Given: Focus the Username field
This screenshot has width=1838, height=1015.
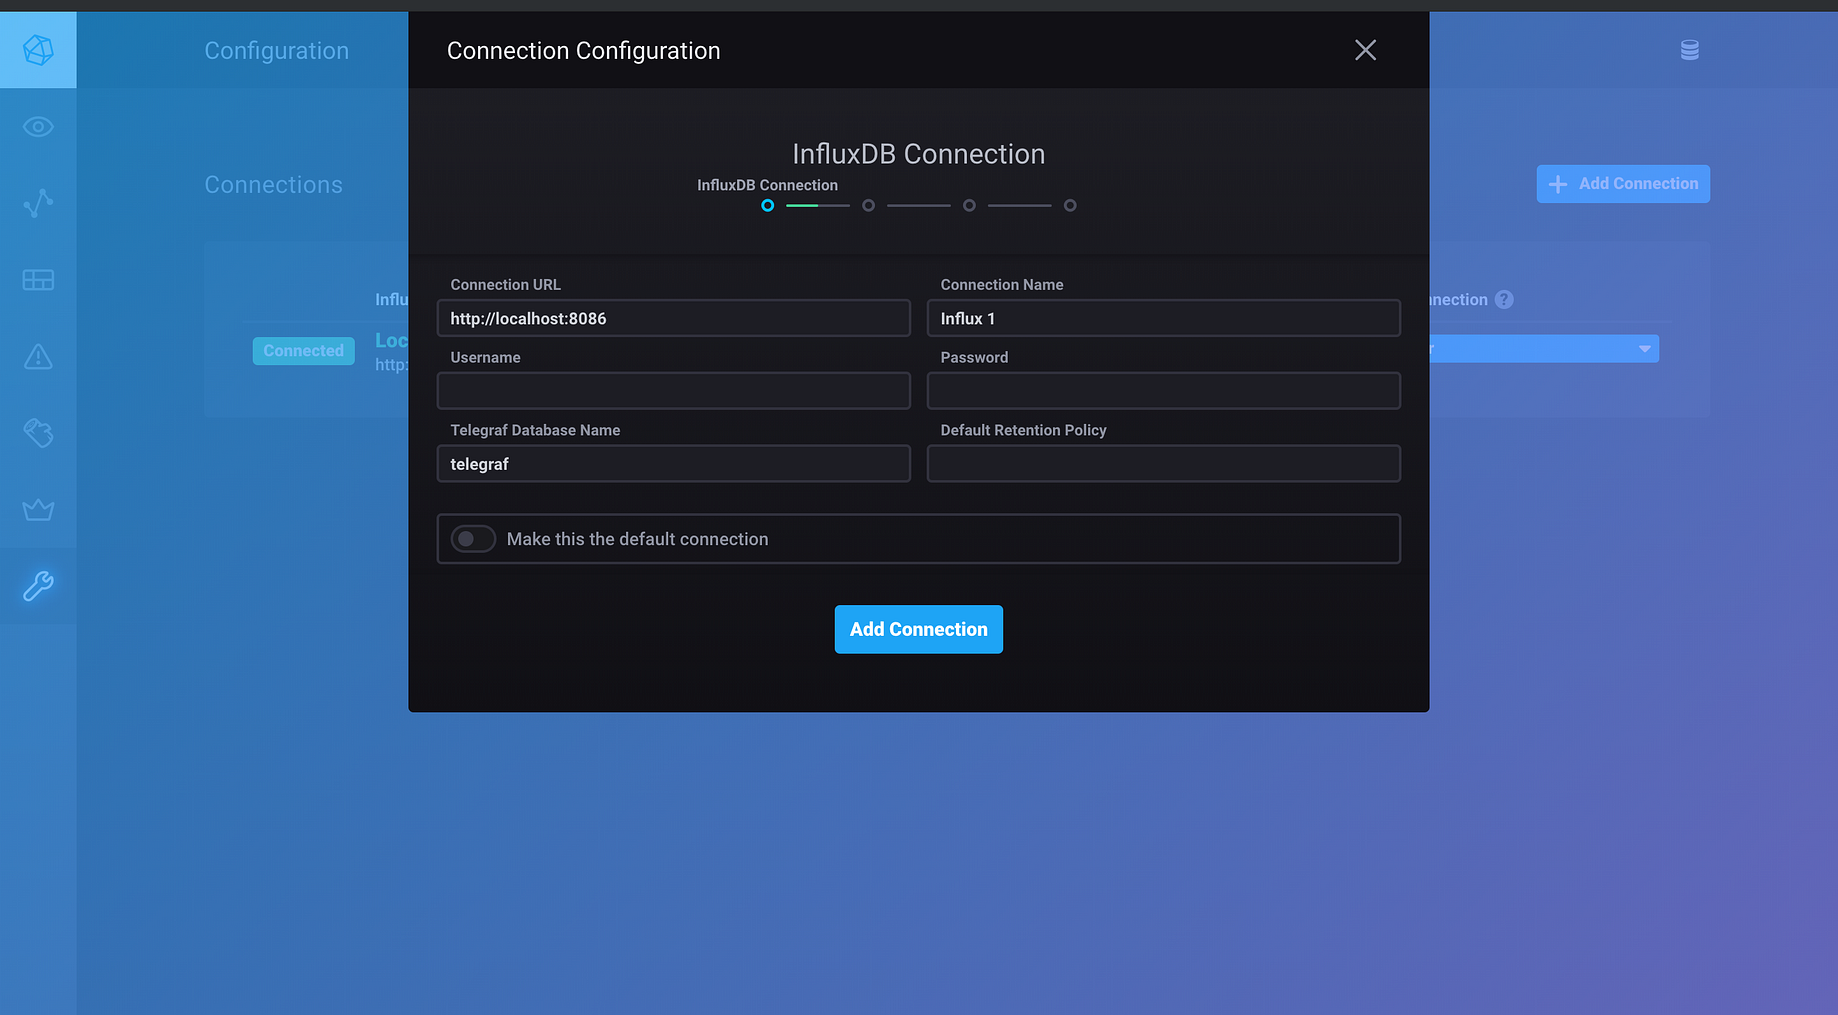Looking at the screenshot, I should [674, 391].
